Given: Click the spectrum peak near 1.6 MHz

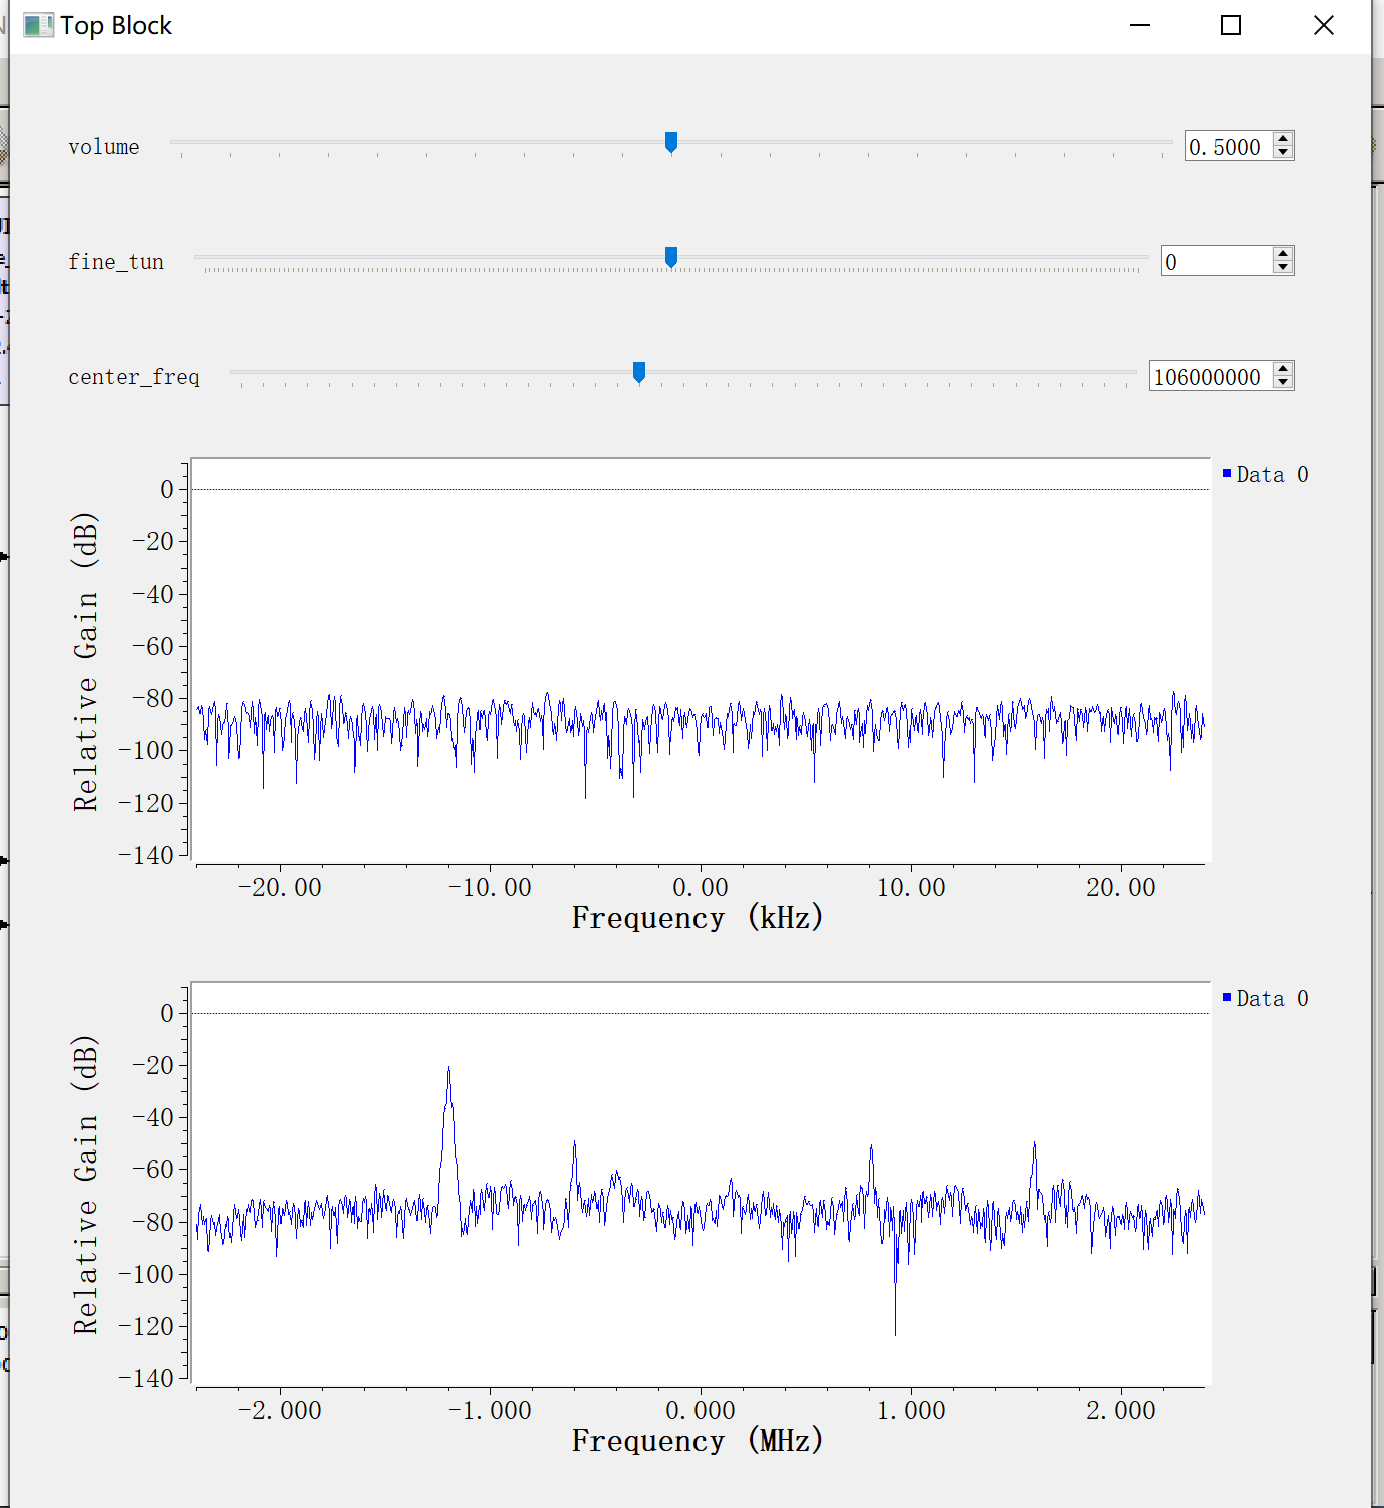Looking at the screenshot, I should click(x=1034, y=1145).
